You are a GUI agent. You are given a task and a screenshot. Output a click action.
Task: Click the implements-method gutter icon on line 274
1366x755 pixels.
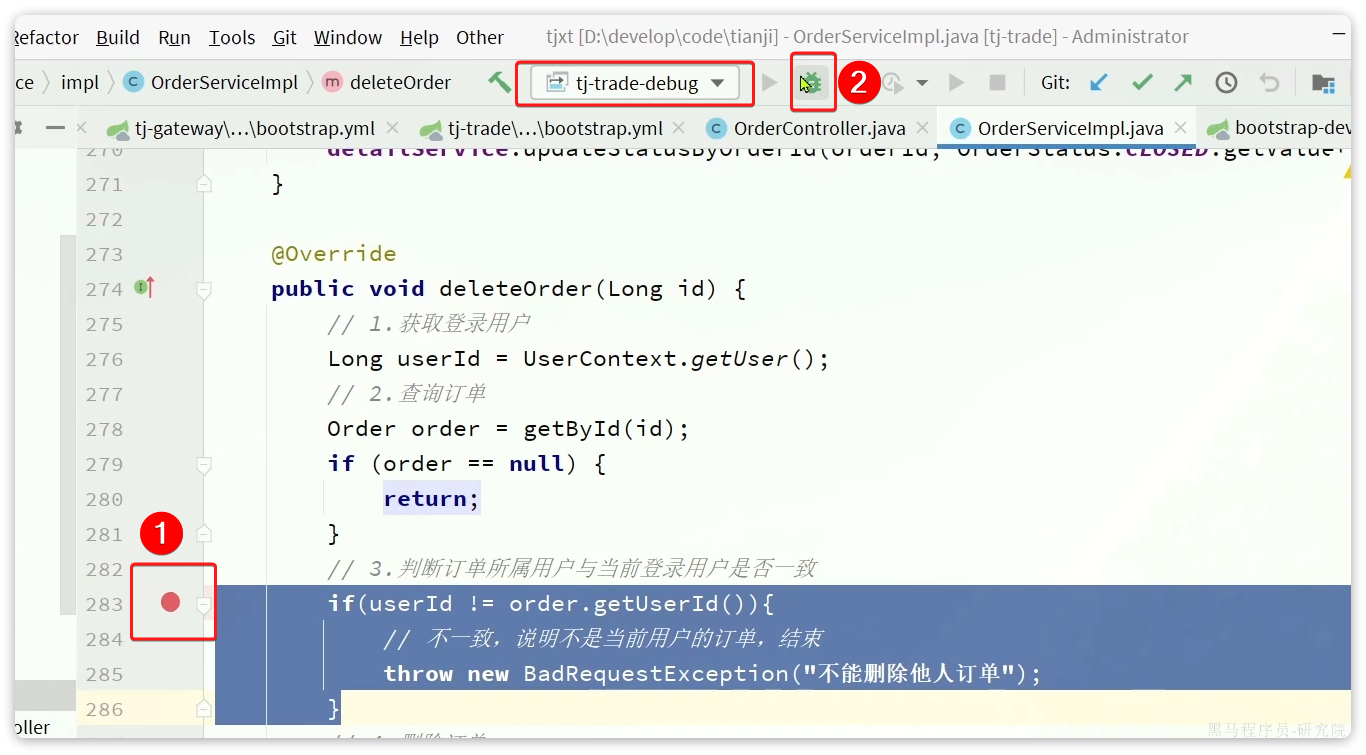tap(144, 288)
